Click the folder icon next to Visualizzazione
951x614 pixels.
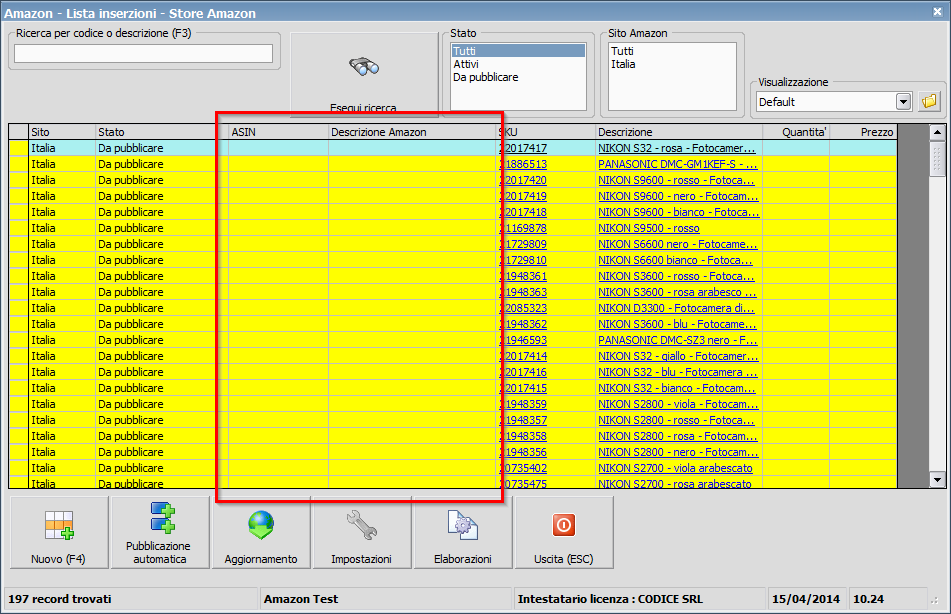coord(929,101)
